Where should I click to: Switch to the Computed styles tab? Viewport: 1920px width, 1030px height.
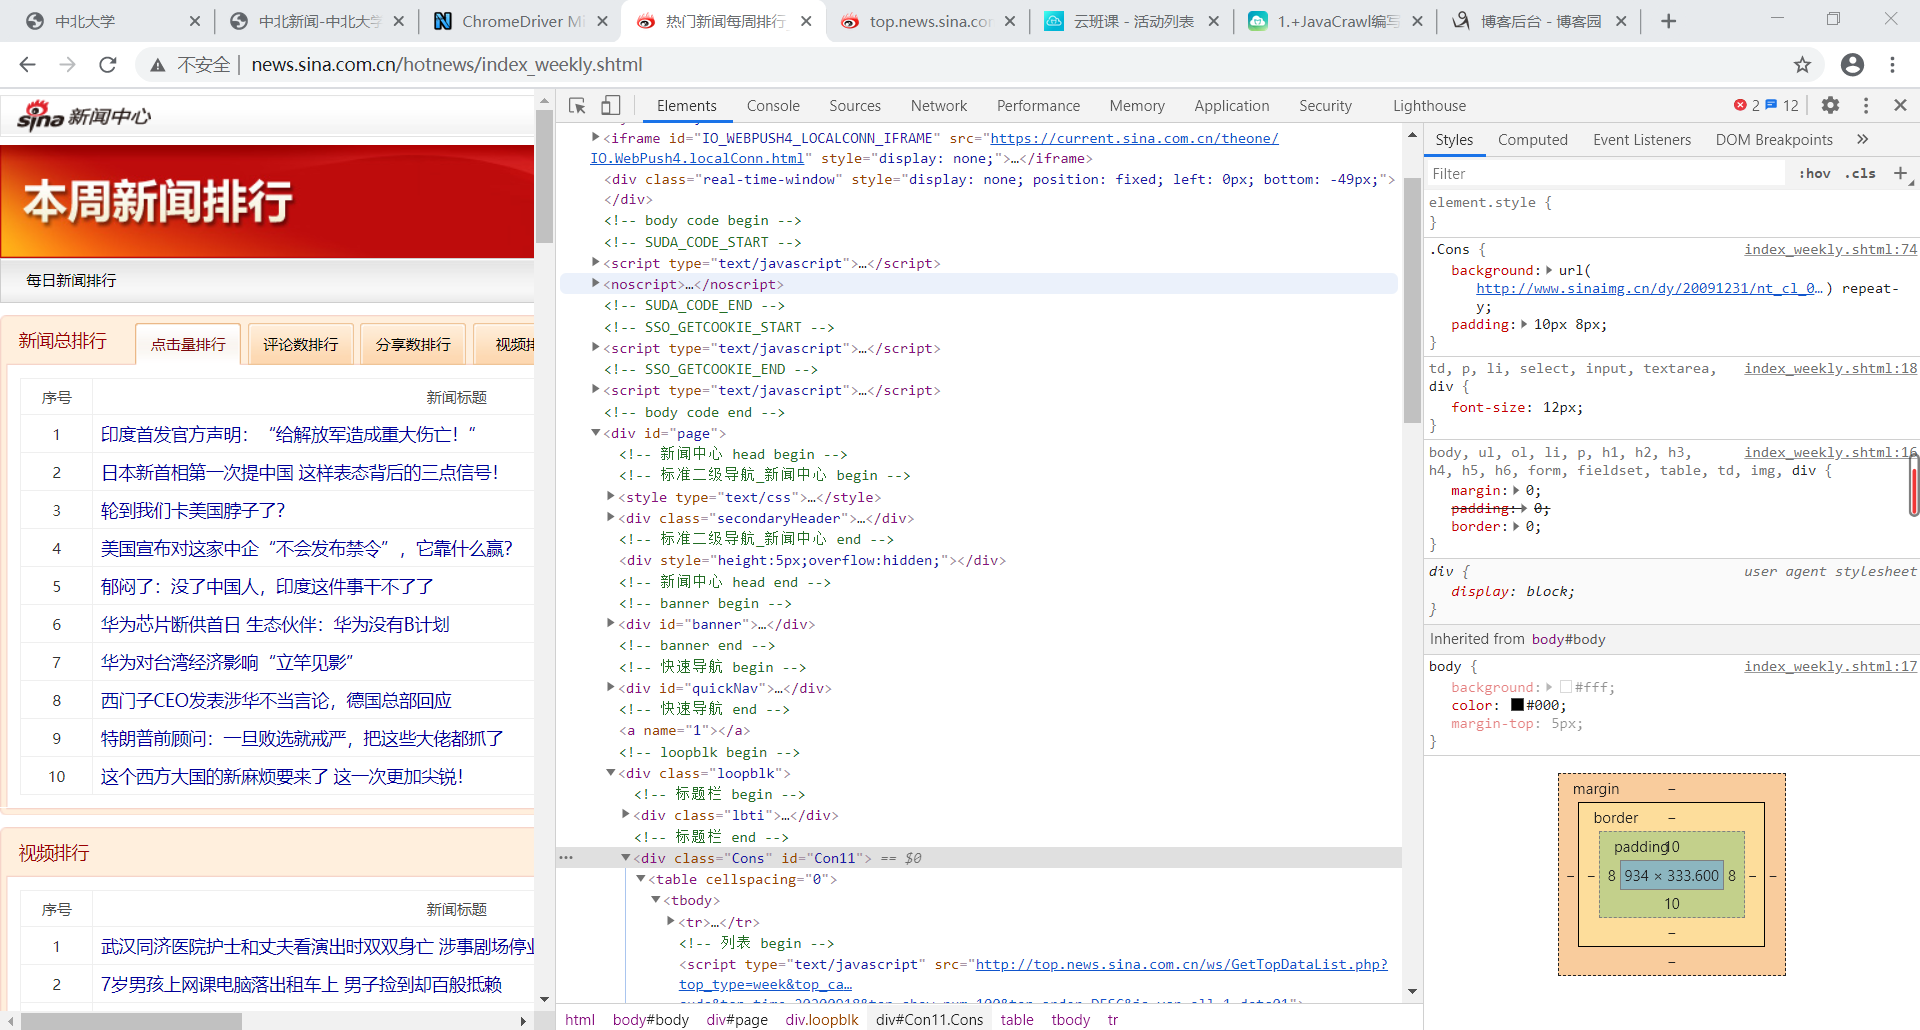[1532, 140]
